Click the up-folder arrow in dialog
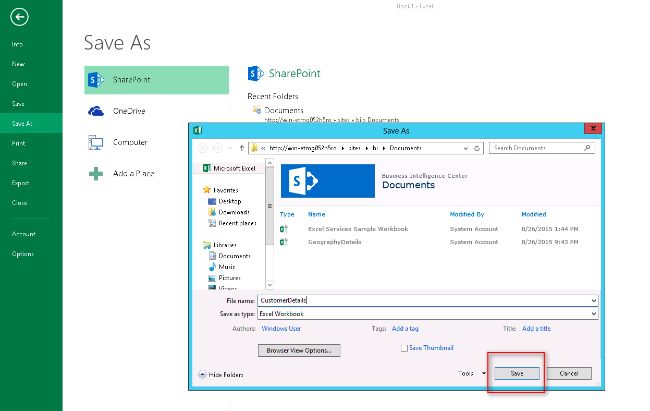 241,148
